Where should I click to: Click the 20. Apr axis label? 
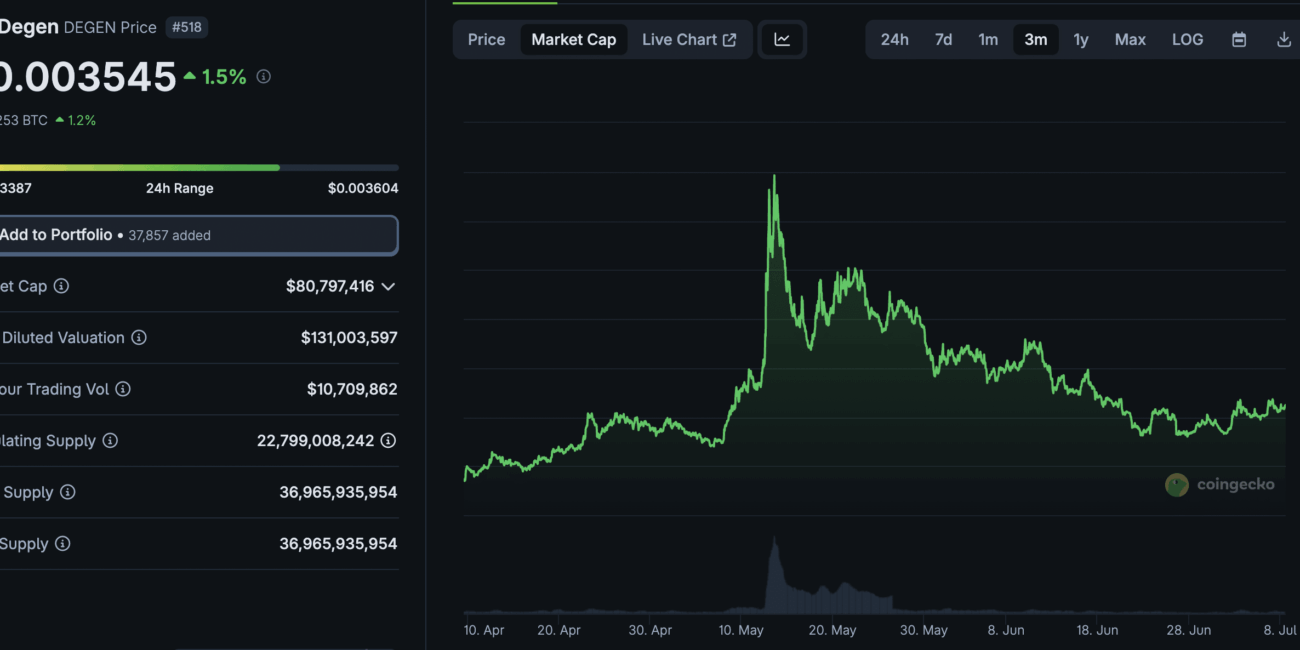pos(558,630)
